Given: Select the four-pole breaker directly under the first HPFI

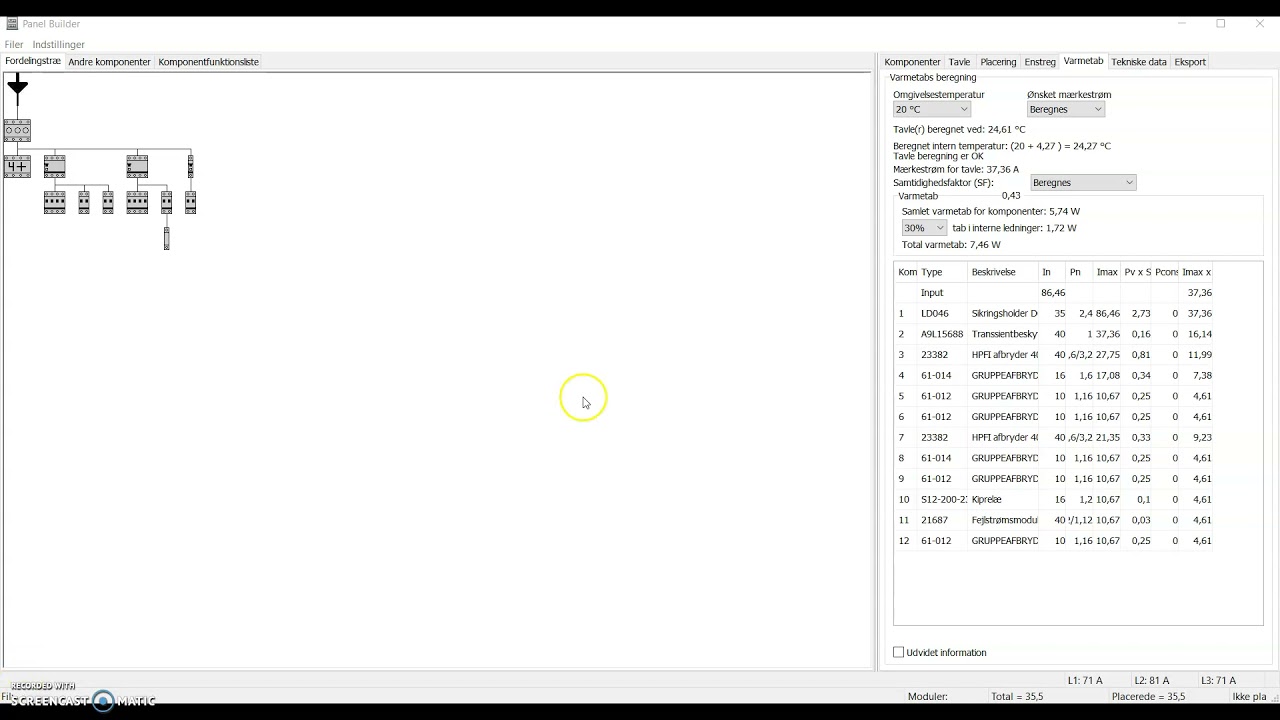Looking at the screenshot, I should [55, 203].
